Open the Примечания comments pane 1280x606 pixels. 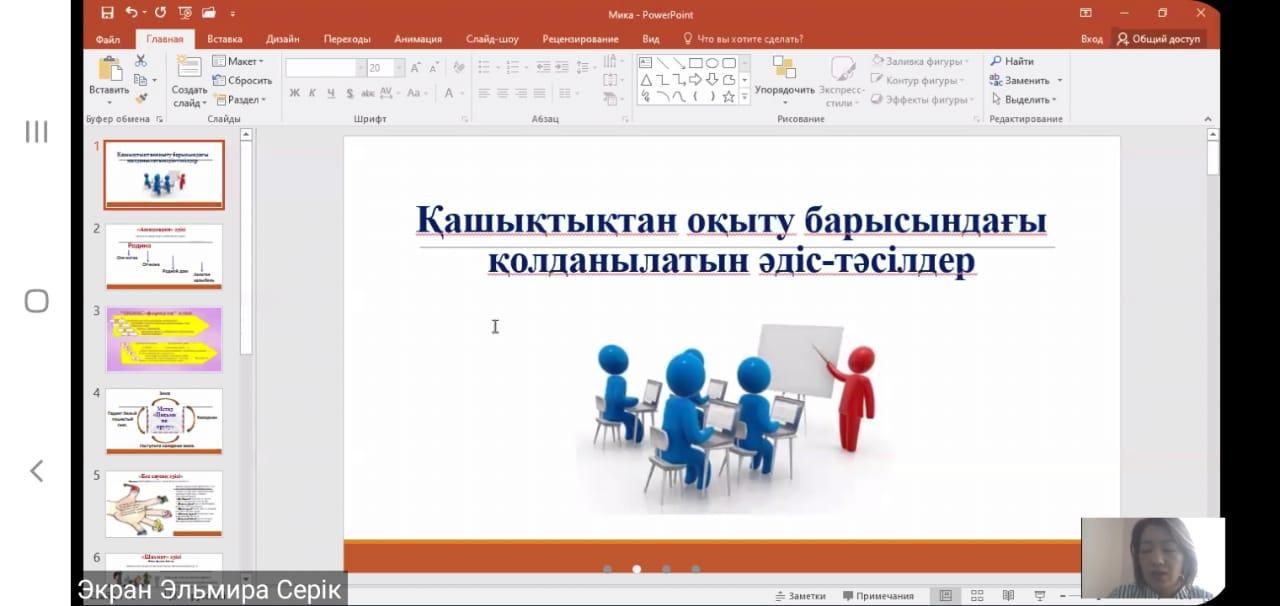coord(878,595)
